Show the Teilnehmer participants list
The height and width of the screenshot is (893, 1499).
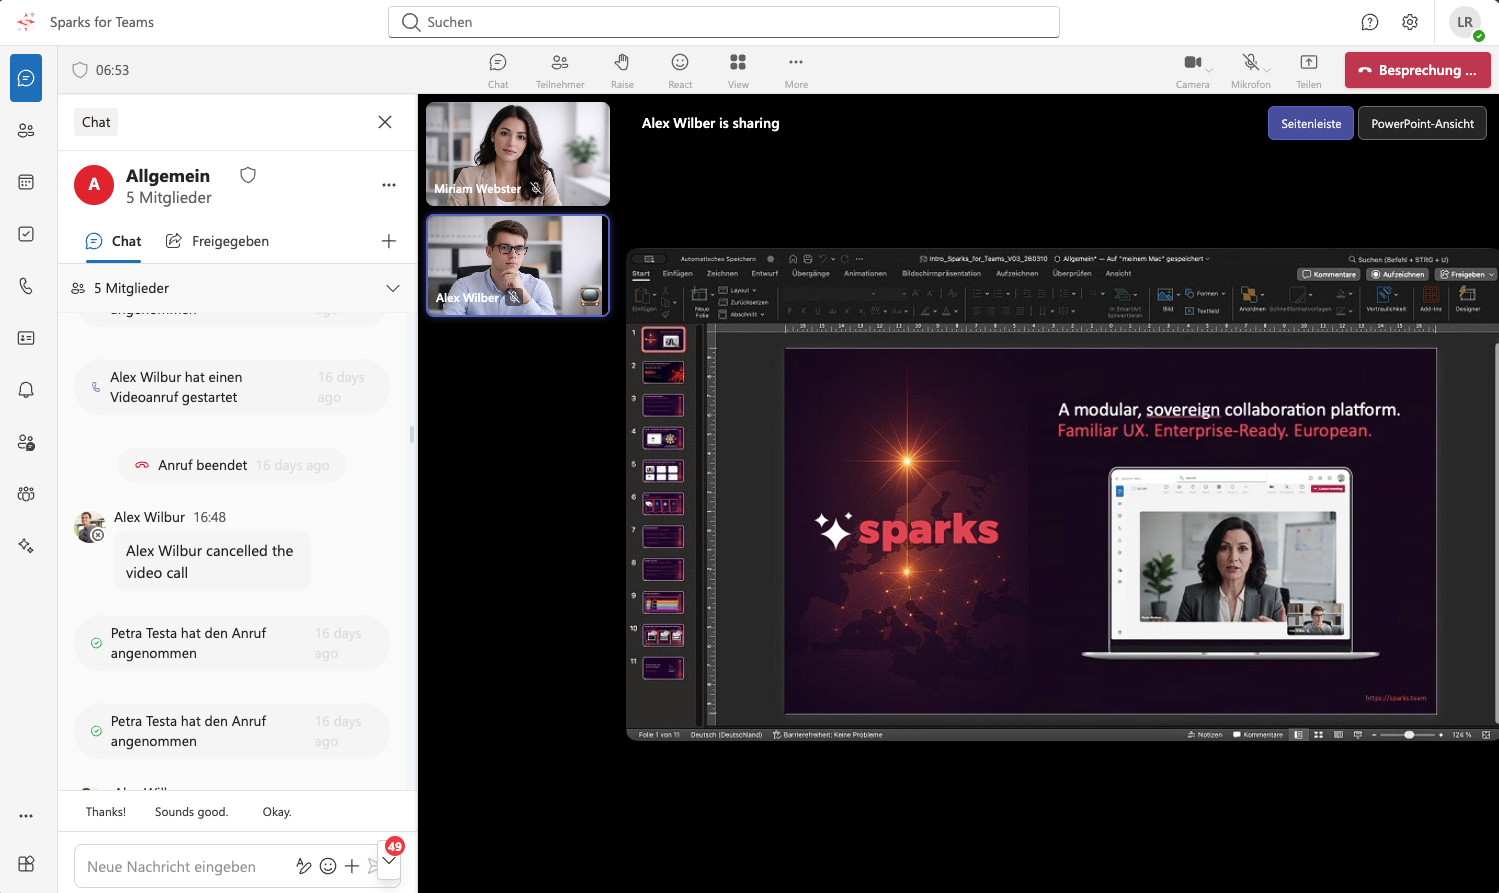560,70
